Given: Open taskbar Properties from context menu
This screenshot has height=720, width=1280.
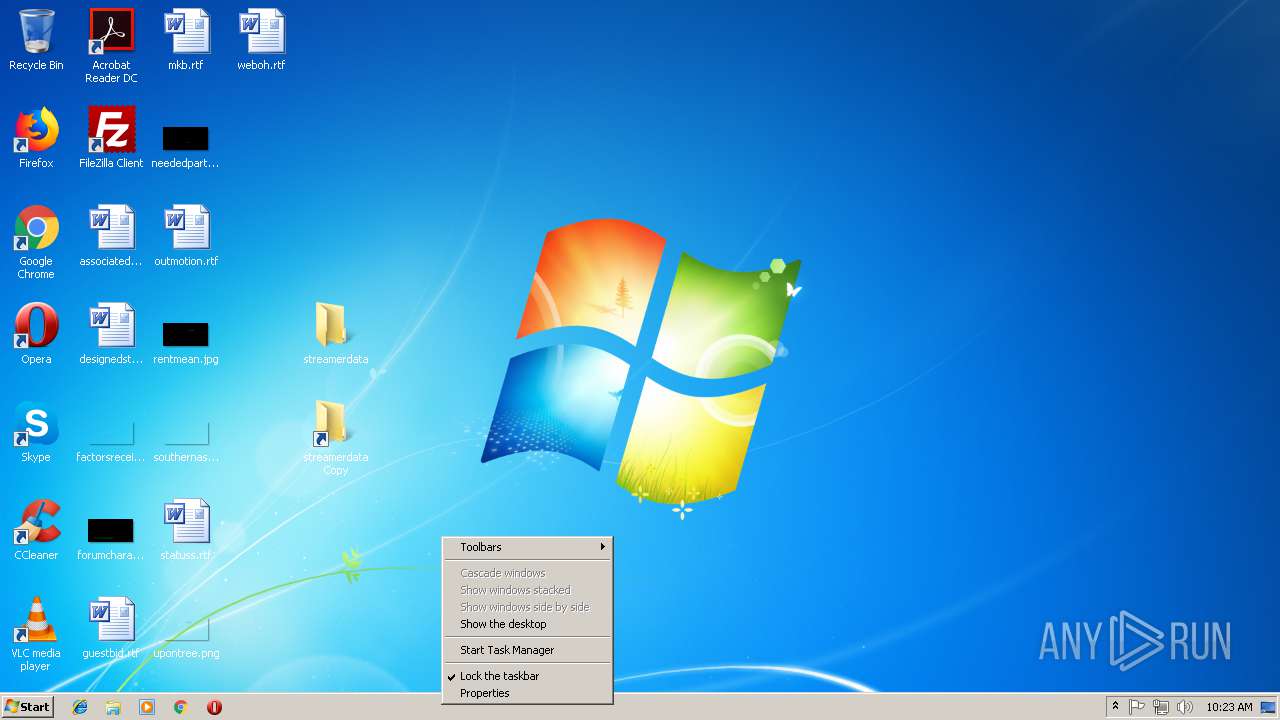Looking at the screenshot, I should (x=527, y=693).
